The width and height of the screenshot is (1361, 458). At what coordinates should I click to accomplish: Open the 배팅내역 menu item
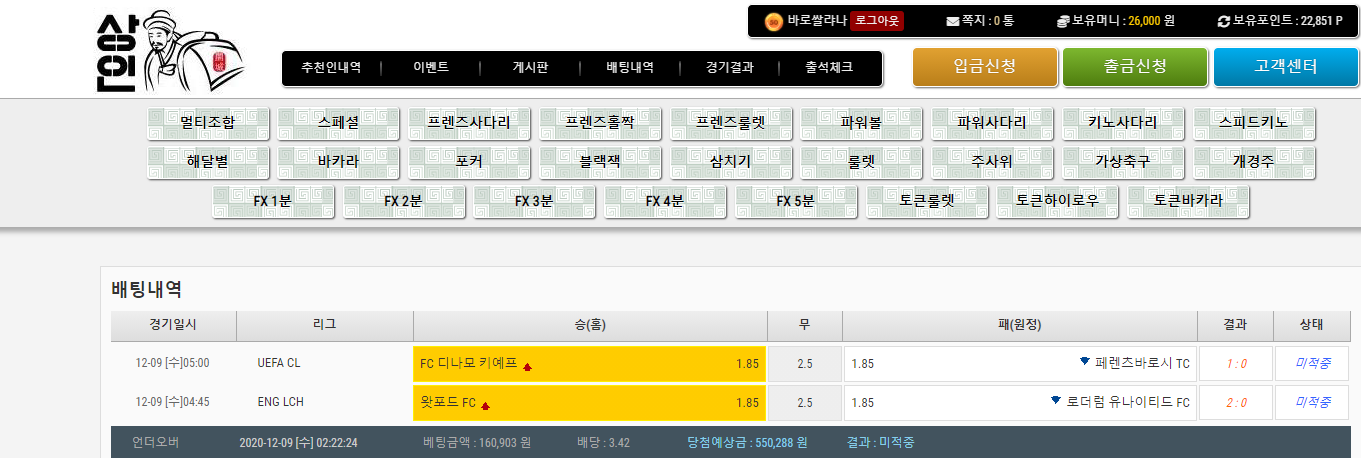630,68
